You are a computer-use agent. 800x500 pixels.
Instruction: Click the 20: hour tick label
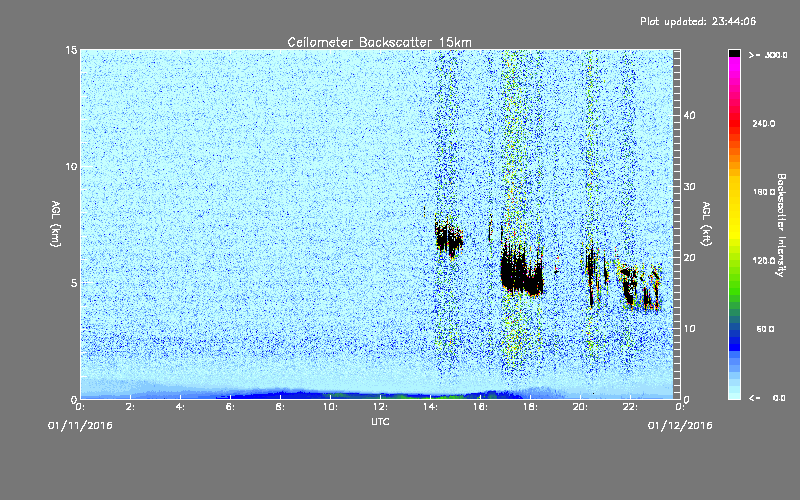580,407
